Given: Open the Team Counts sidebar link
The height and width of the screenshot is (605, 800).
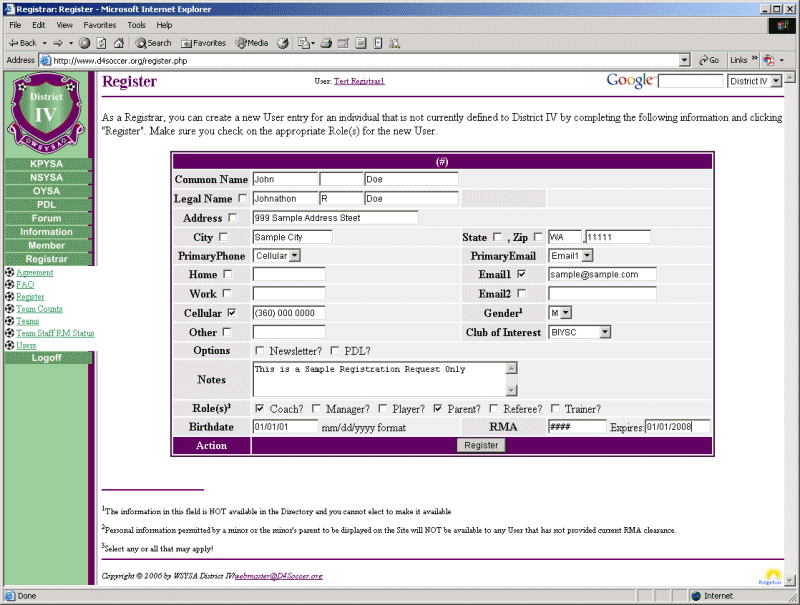Looking at the screenshot, I should 39,309.
